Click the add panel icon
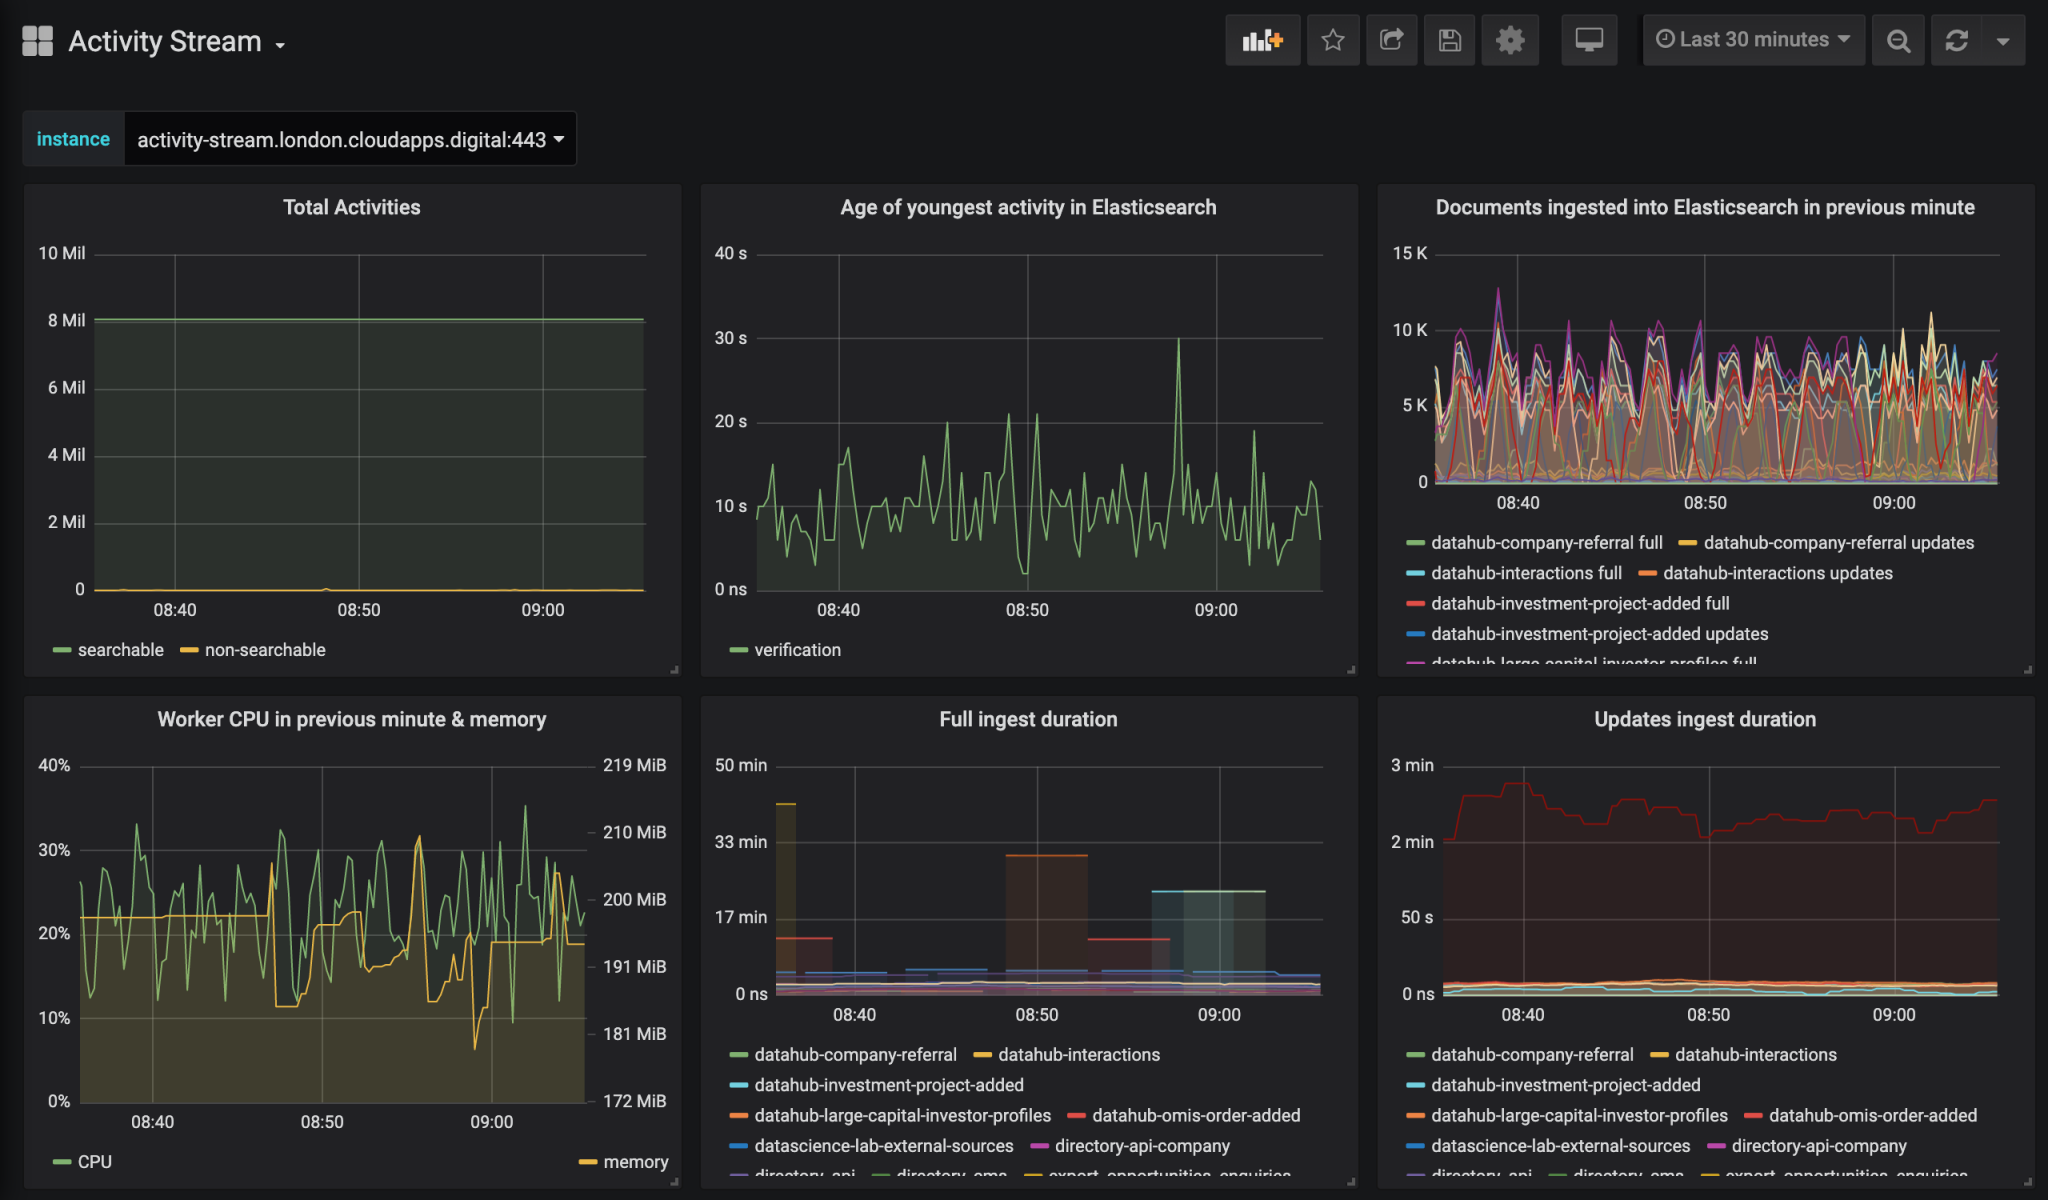 tap(1263, 40)
